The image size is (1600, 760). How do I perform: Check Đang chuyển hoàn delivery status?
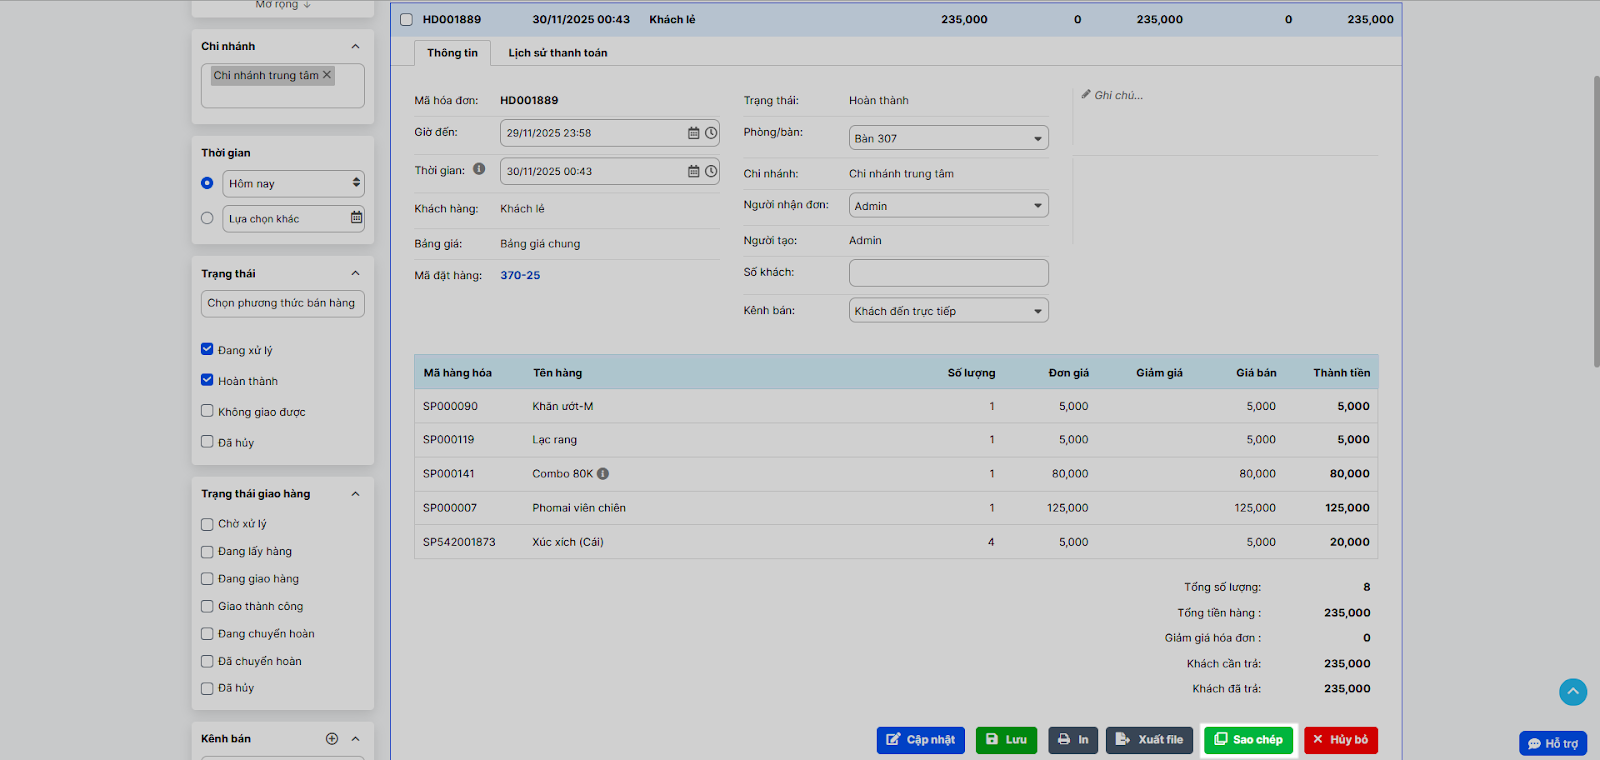207,634
